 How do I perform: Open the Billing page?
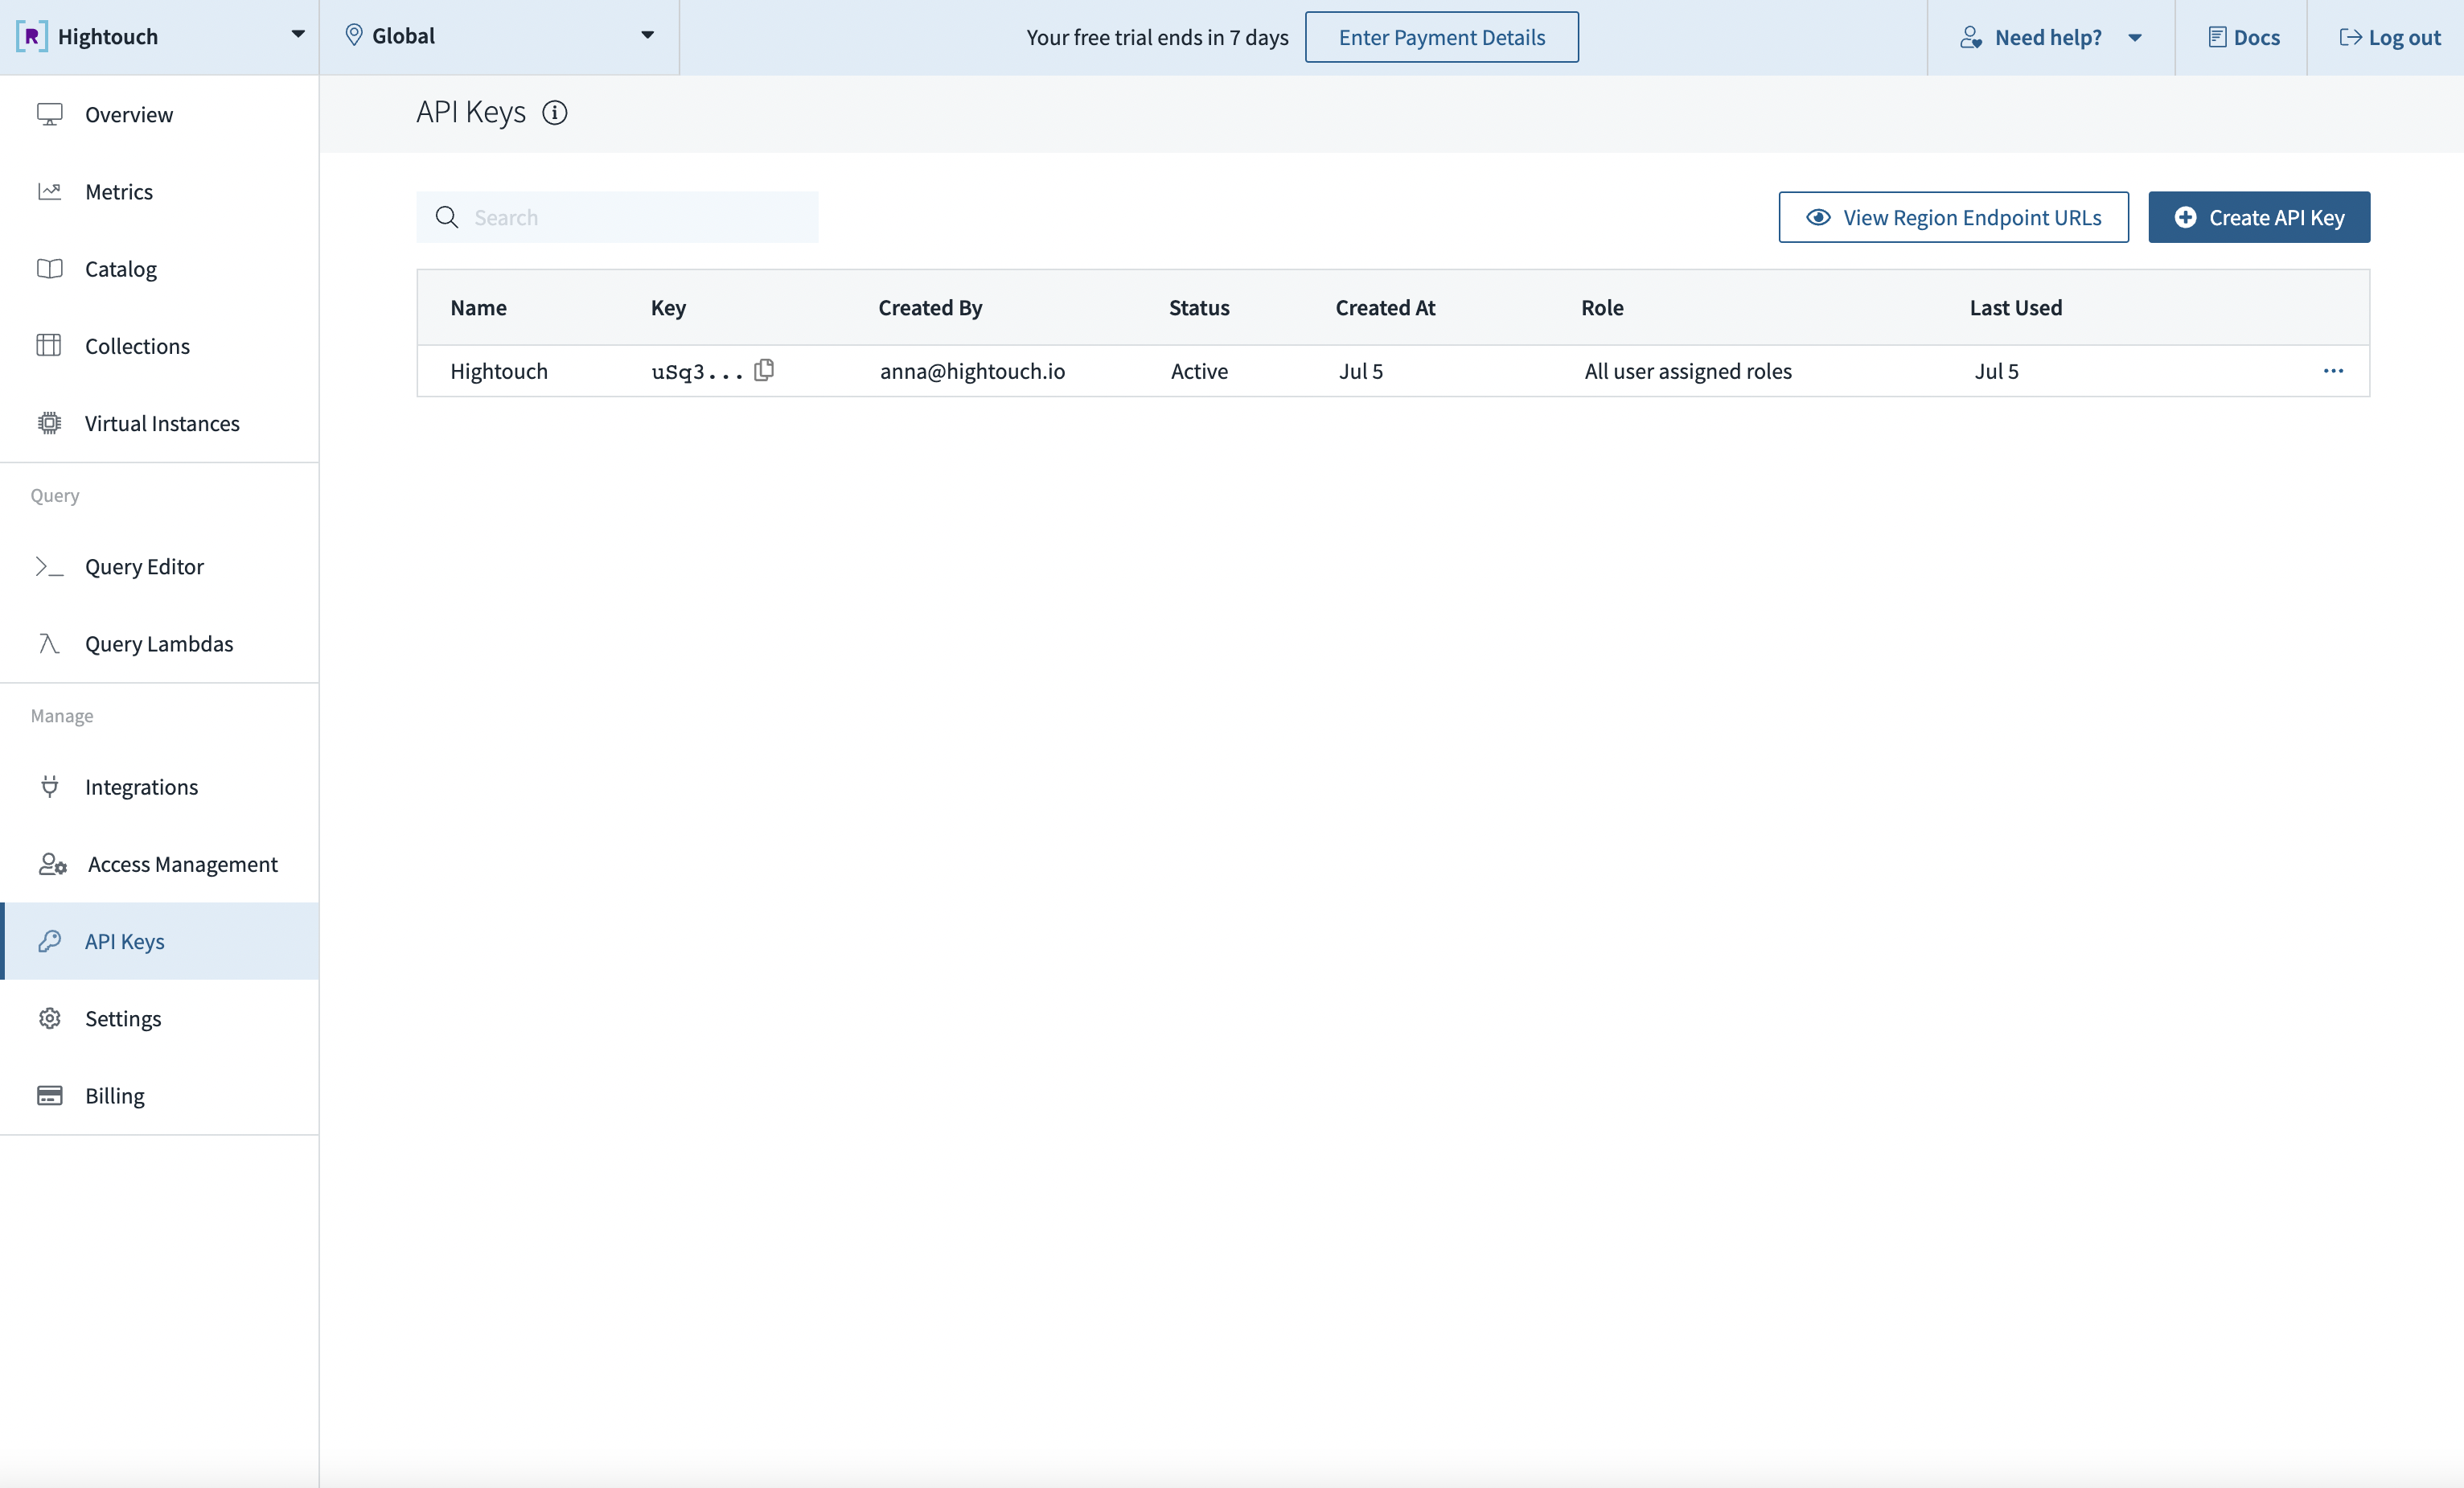160,1095
